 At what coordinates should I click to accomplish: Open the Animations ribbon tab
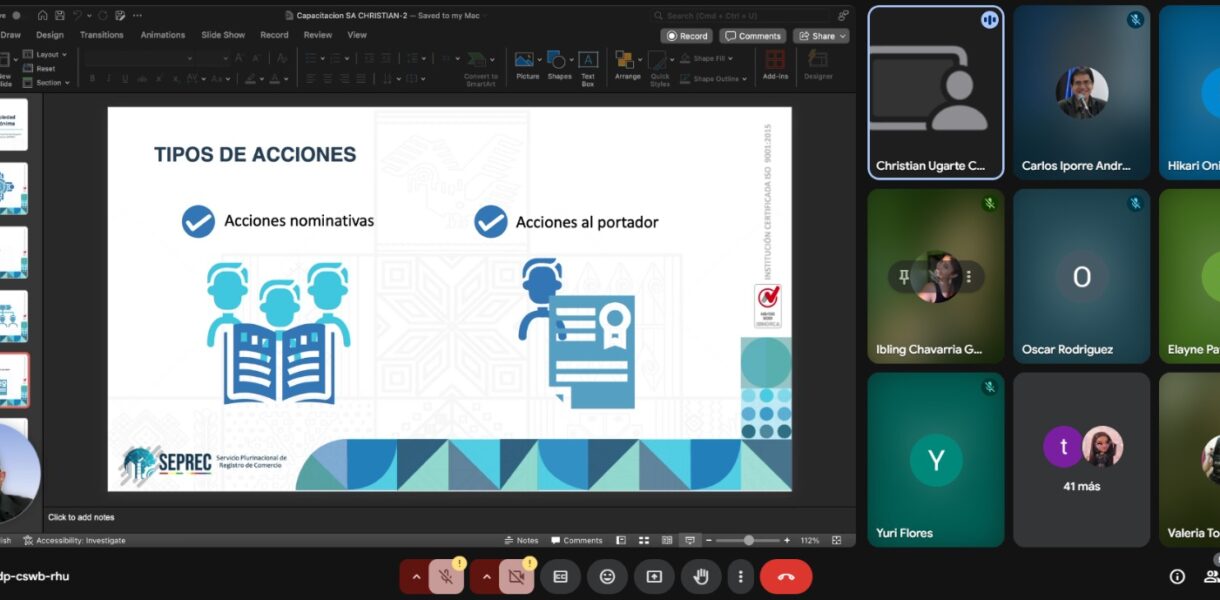[163, 35]
